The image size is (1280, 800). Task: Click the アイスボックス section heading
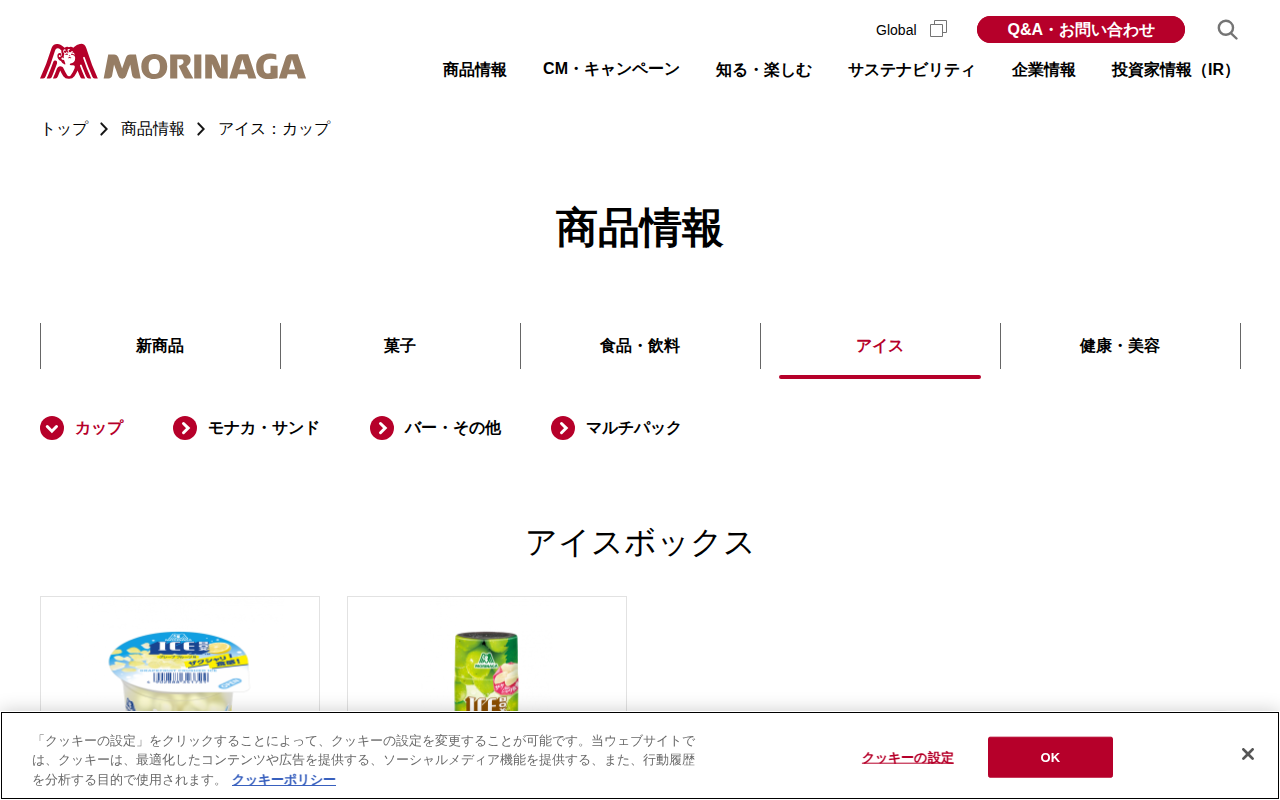pyautogui.click(x=640, y=543)
